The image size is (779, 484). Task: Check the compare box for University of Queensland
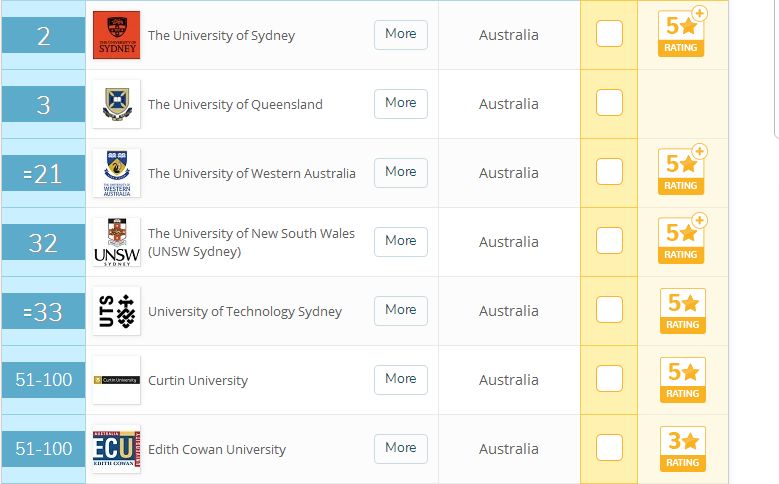[609, 102]
